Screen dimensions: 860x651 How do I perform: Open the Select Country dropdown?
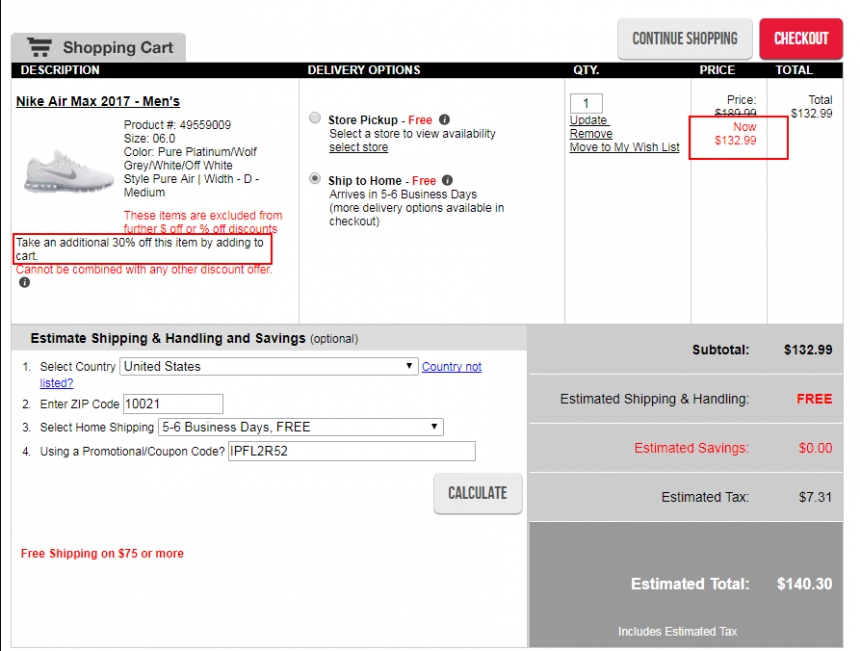(268, 367)
